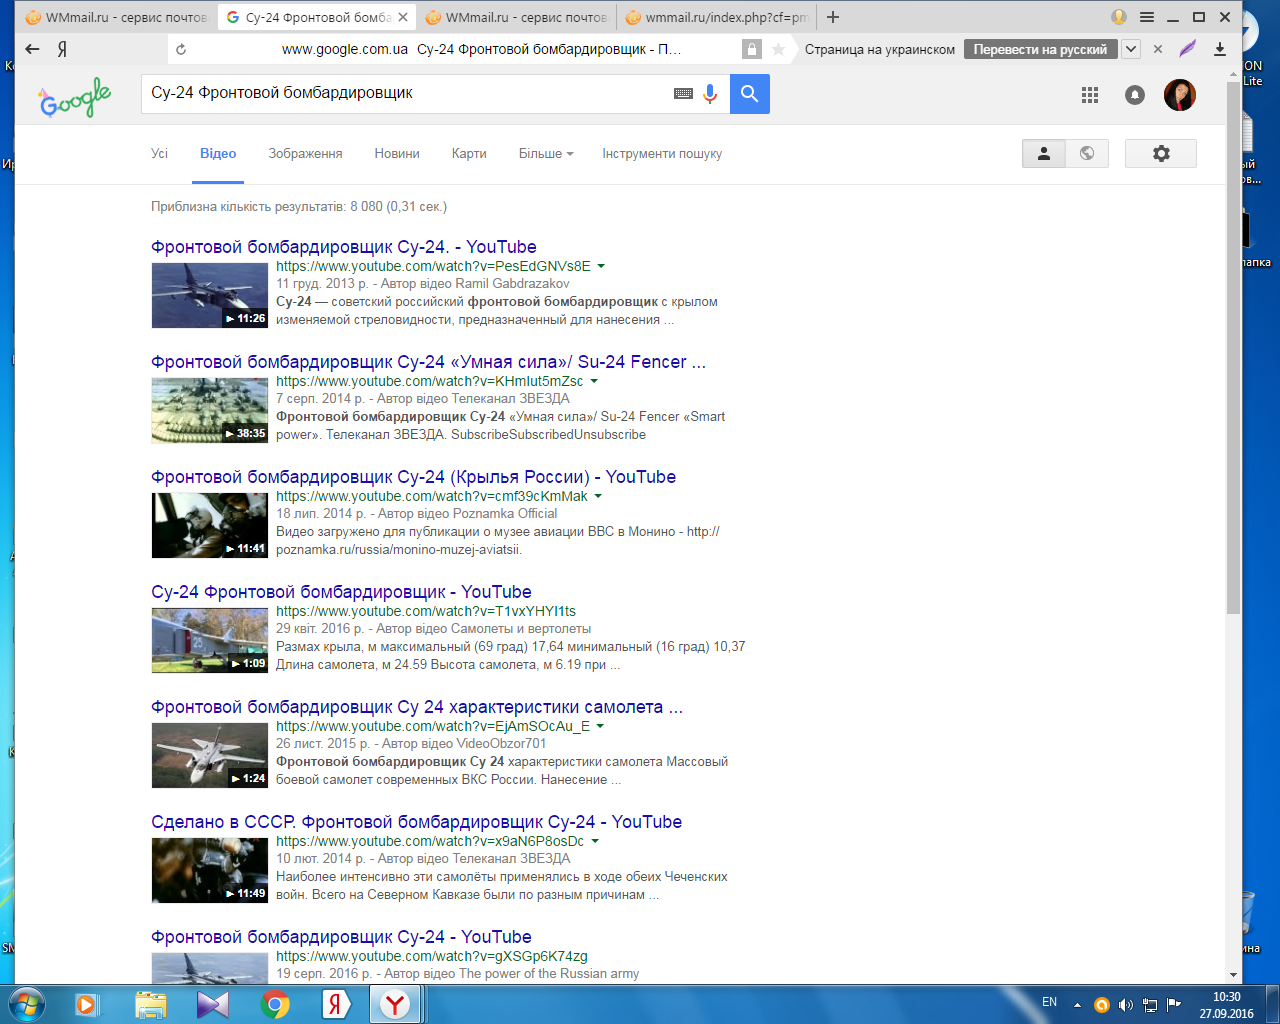Click the blue Google search magnifier button
The image size is (1280, 1024).
tap(749, 94)
